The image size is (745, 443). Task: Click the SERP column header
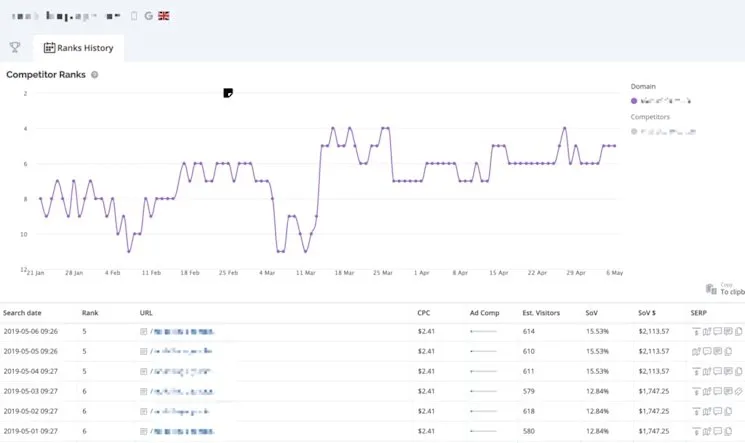click(698, 313)
